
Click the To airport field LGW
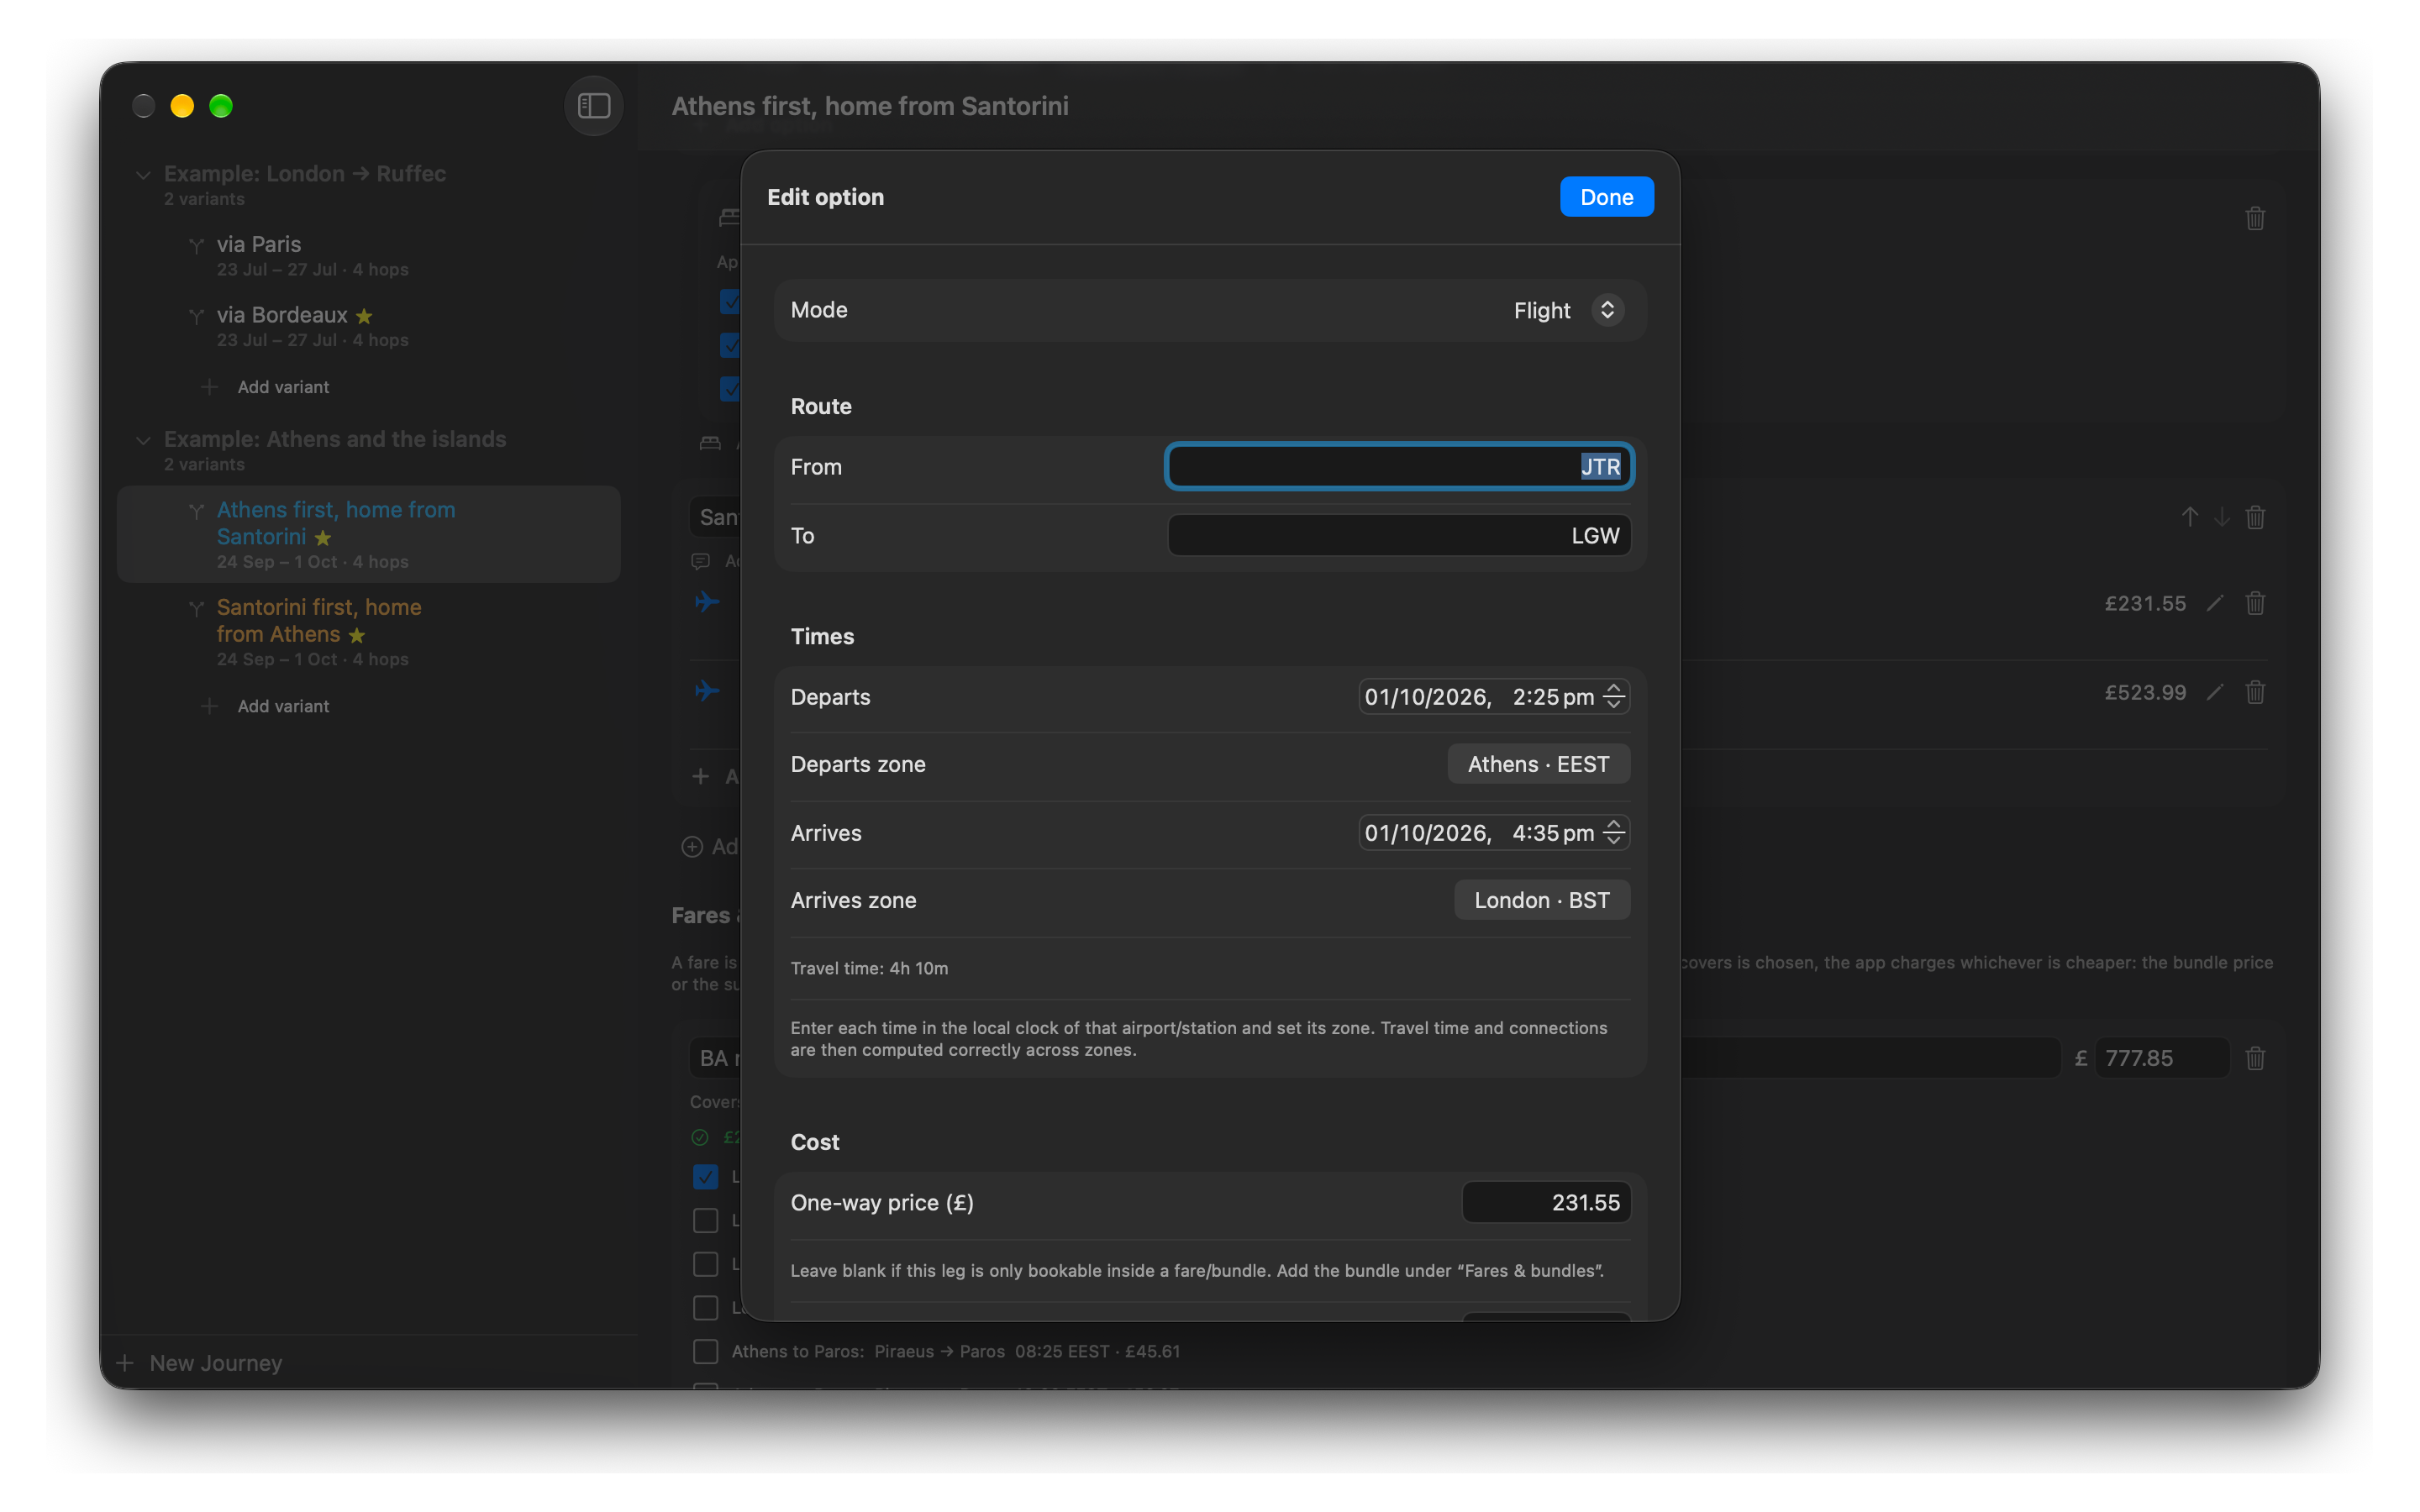click(1399, 536)
